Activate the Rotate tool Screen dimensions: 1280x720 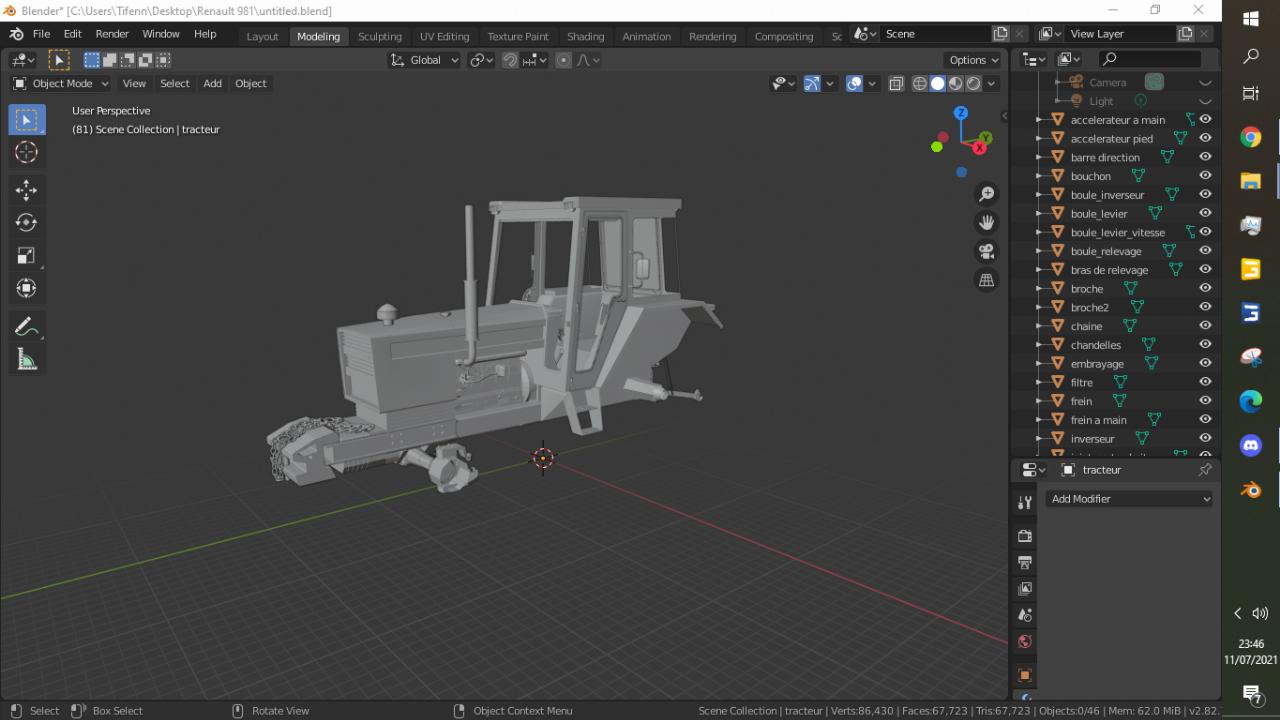tap(27, 222)
